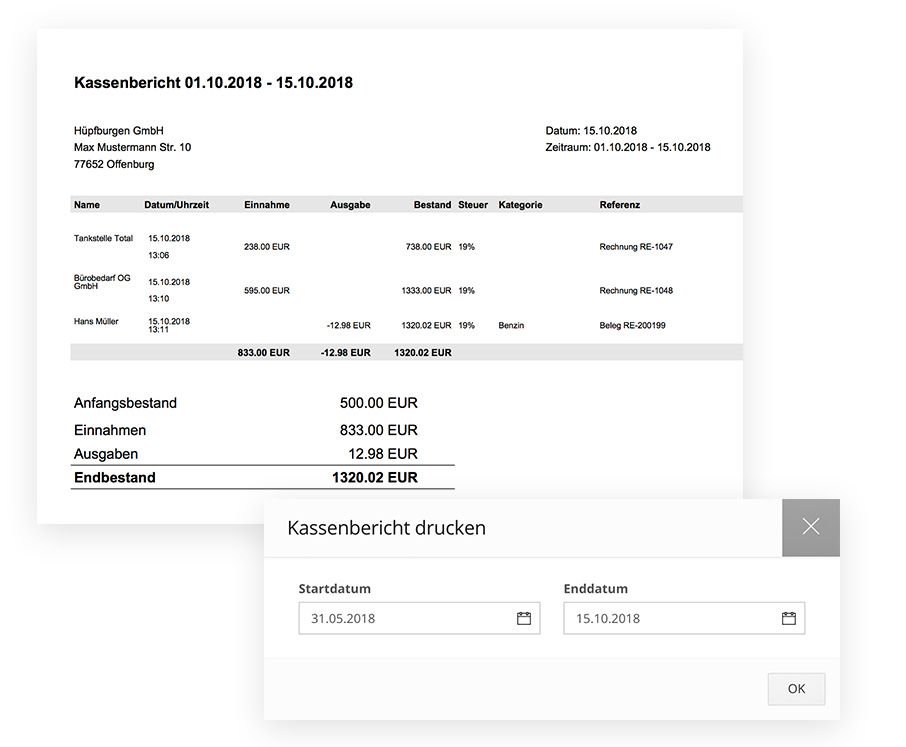This screenshot has height=747, width=906.
Task: Click the Zeitraum line in report header
Action: coord(628,147)
